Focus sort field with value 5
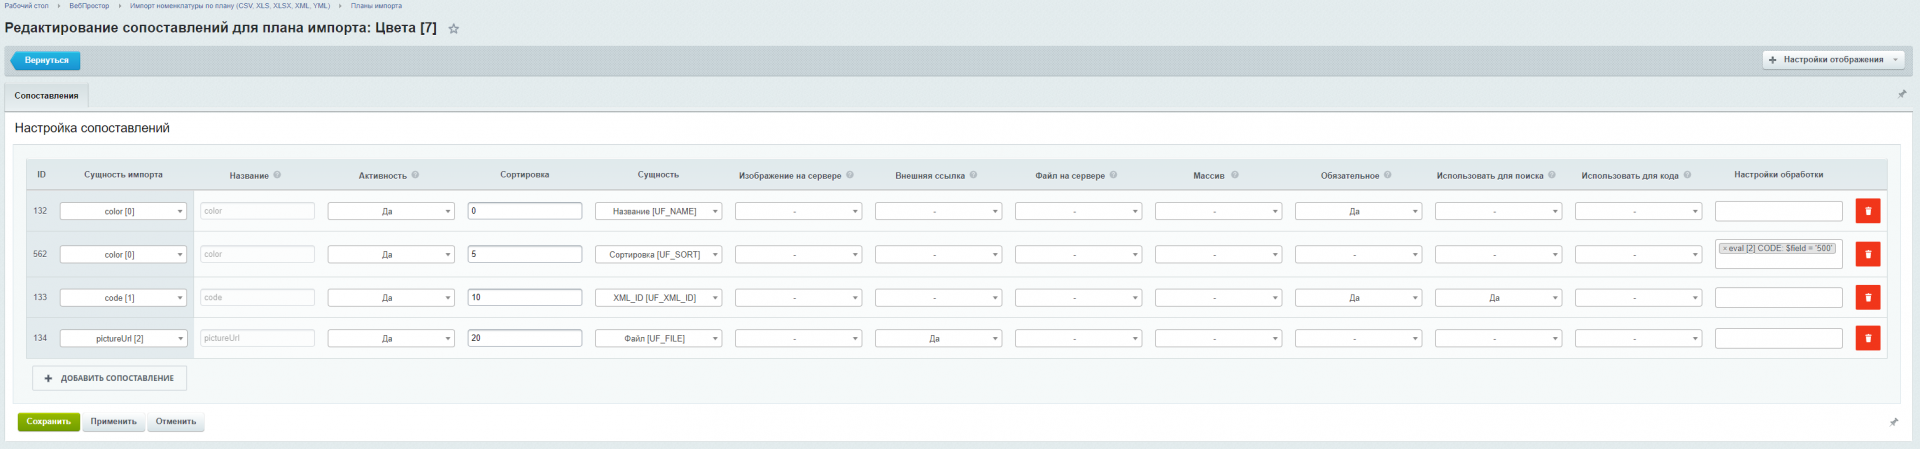Screen dimensions: 1920x449 525,254
